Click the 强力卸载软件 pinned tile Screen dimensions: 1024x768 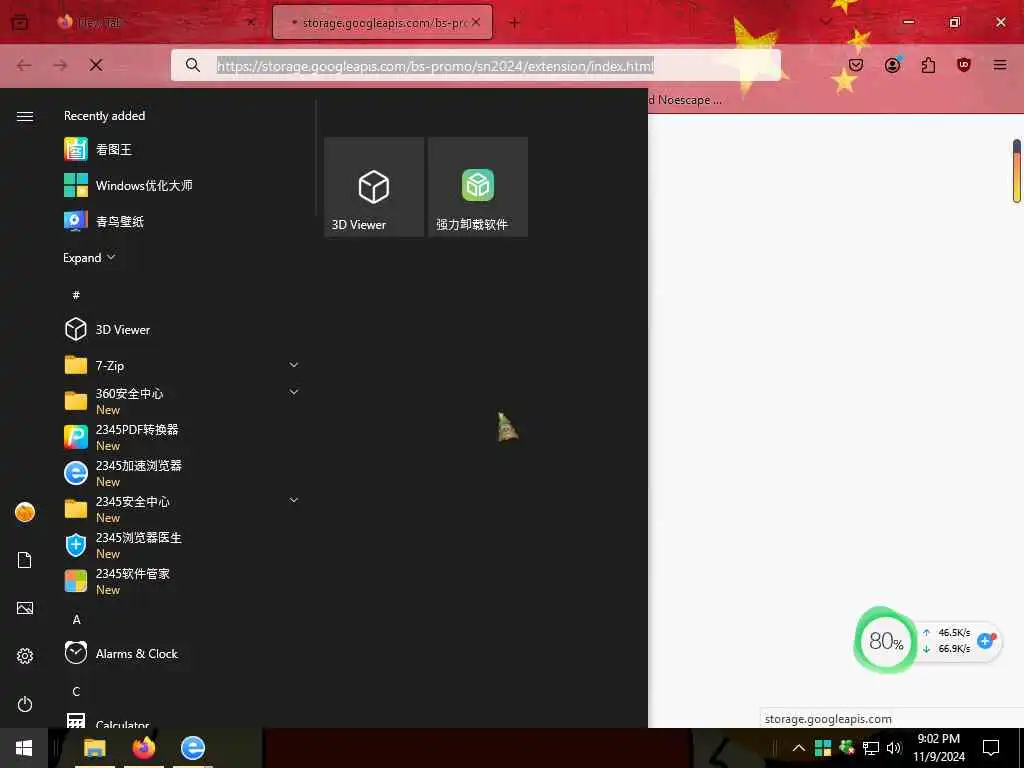[478, 187]
